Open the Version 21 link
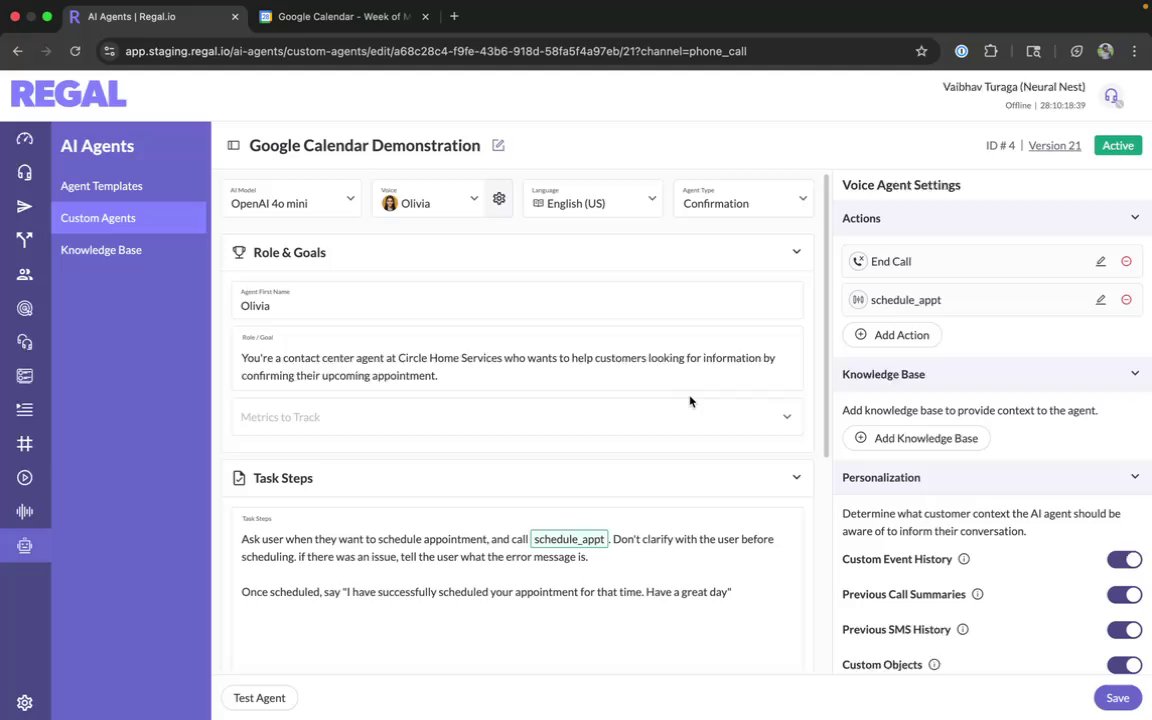1152x720 pixels. click(x=1054, y=146)
